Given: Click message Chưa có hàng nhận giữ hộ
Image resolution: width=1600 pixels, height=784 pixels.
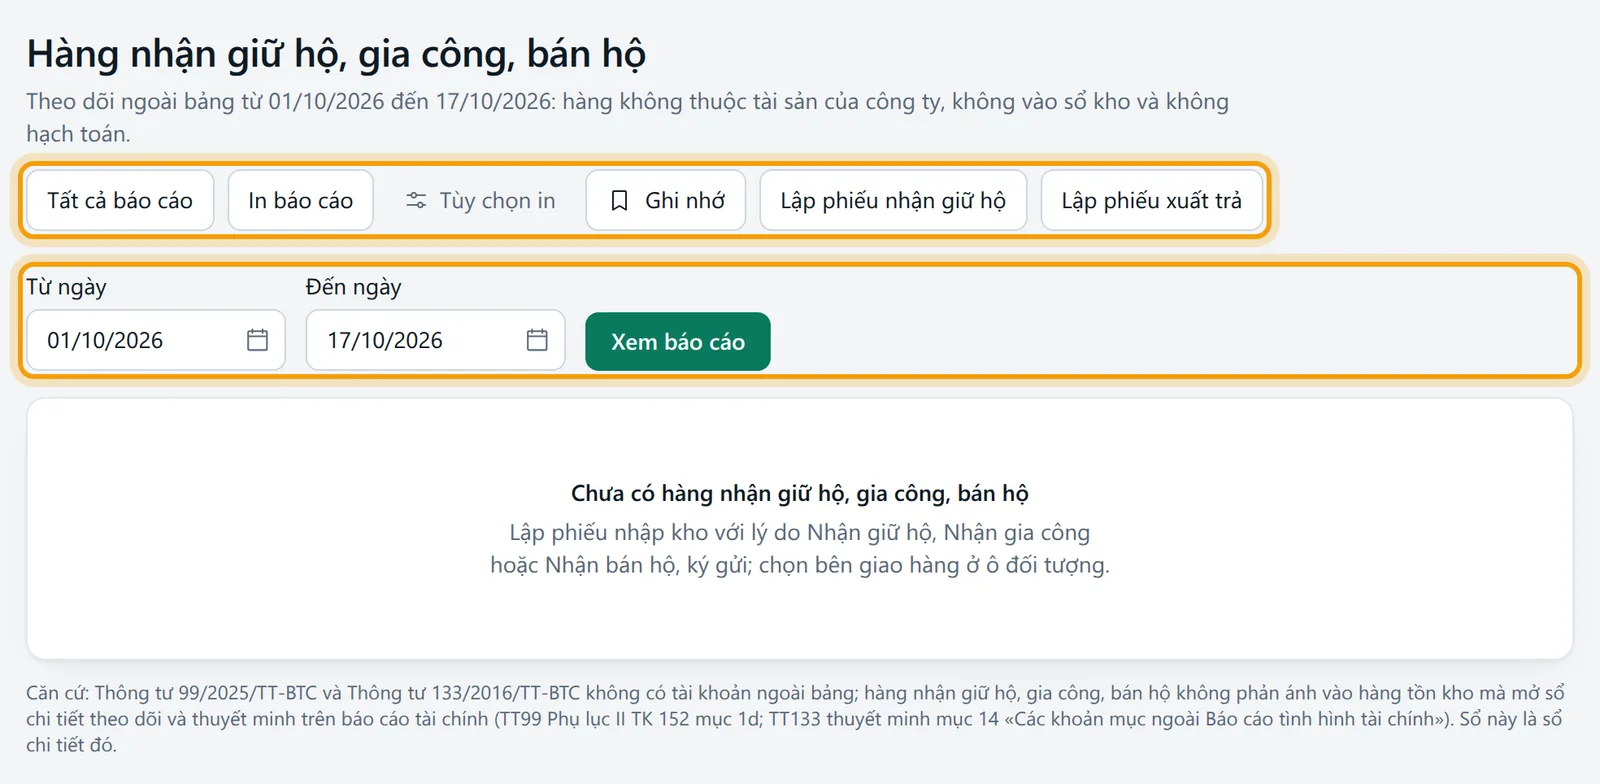Looking at the screenshot, I should click(800, 493).
